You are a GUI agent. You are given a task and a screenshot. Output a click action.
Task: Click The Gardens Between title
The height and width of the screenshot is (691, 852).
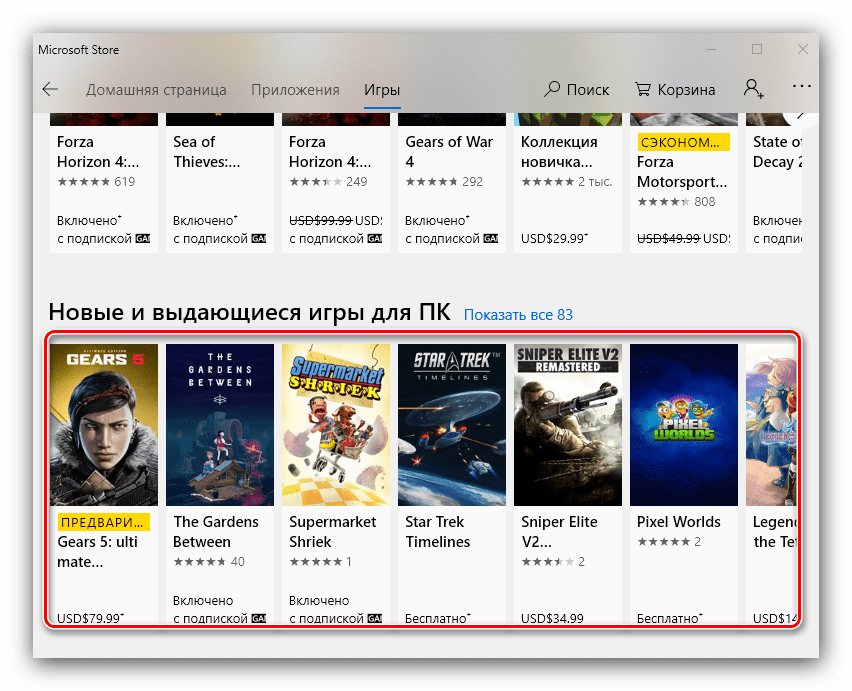click(216, 532)
